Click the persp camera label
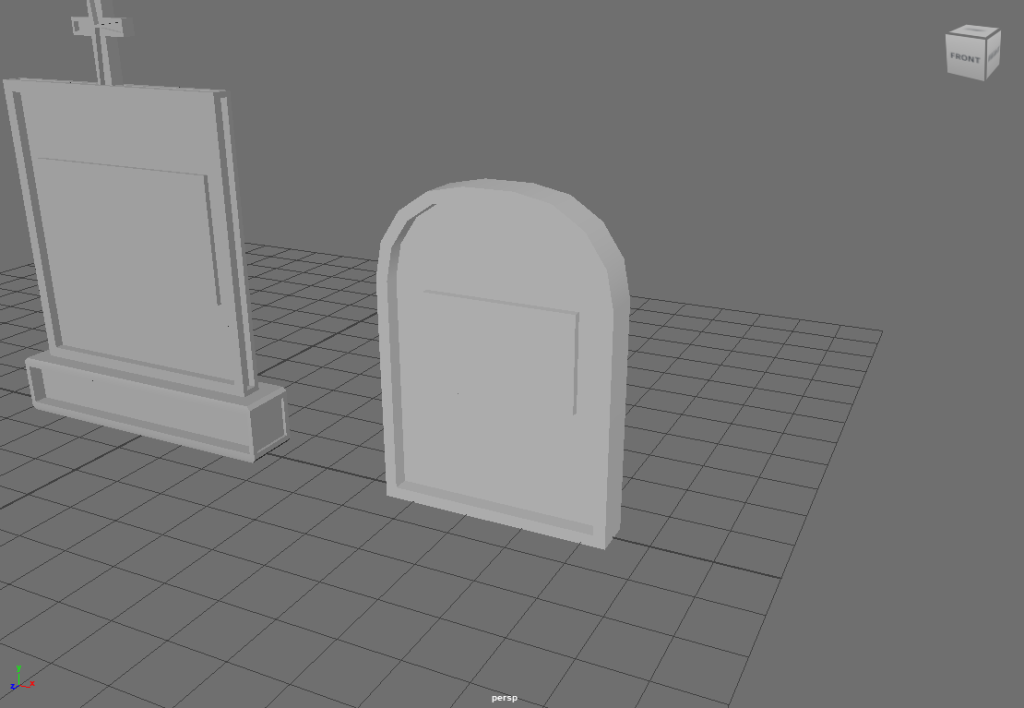The height and width of the screenshot is (708, 1024). click(504, 698)
